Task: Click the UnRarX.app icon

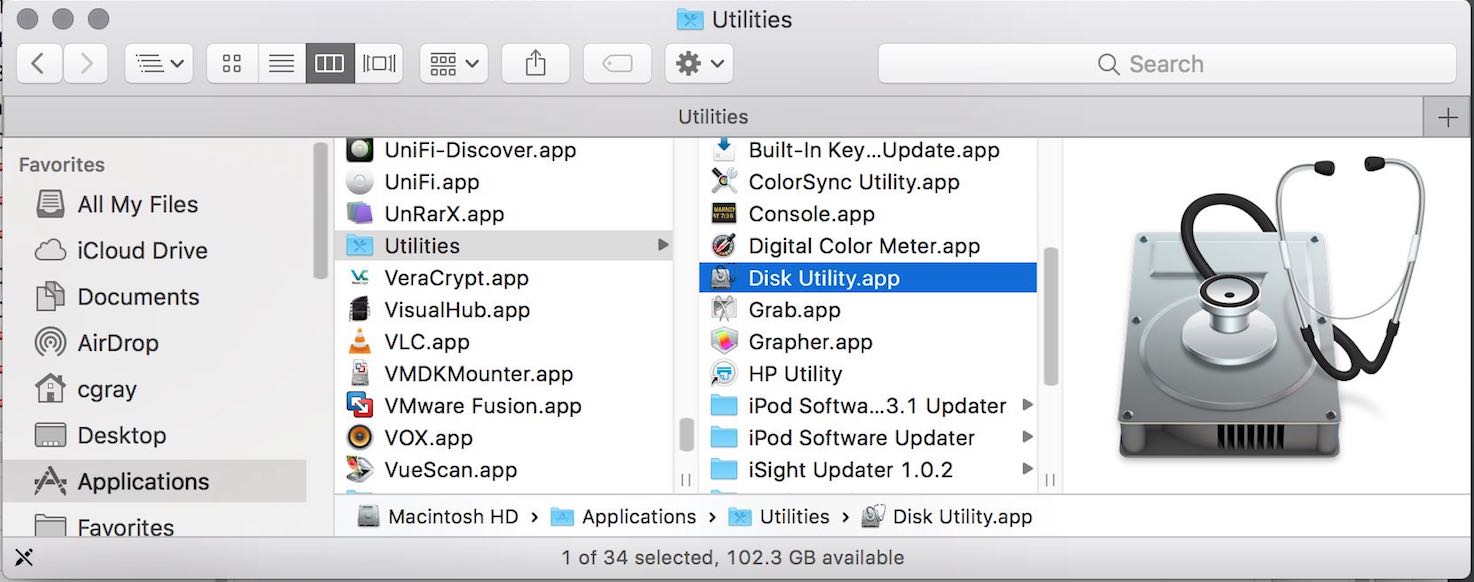Action: pos(359,214)
